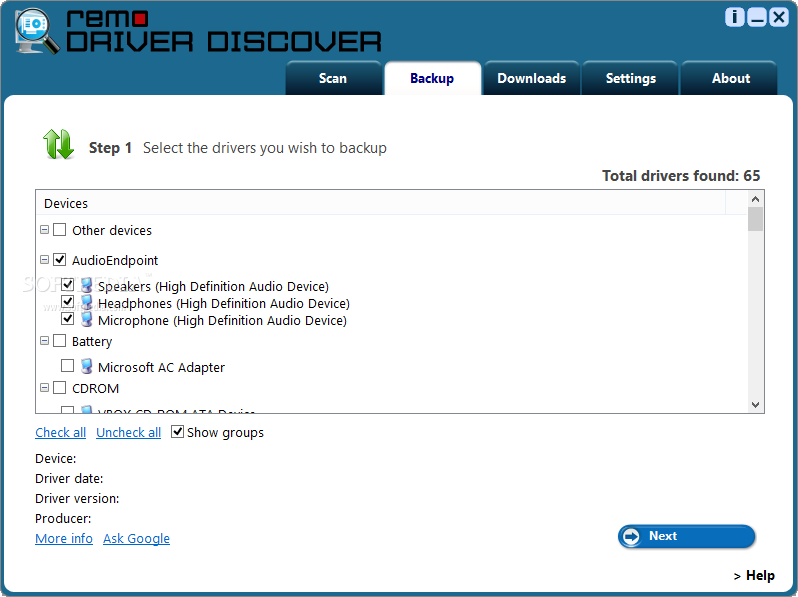798x597 pixels.
Task: Check the Other devices group checkbox
Action: coord(60,230)
